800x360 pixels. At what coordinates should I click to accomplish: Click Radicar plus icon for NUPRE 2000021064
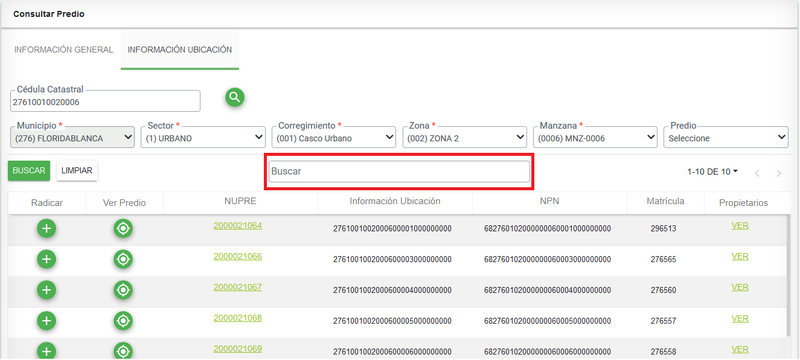point(46,229)
